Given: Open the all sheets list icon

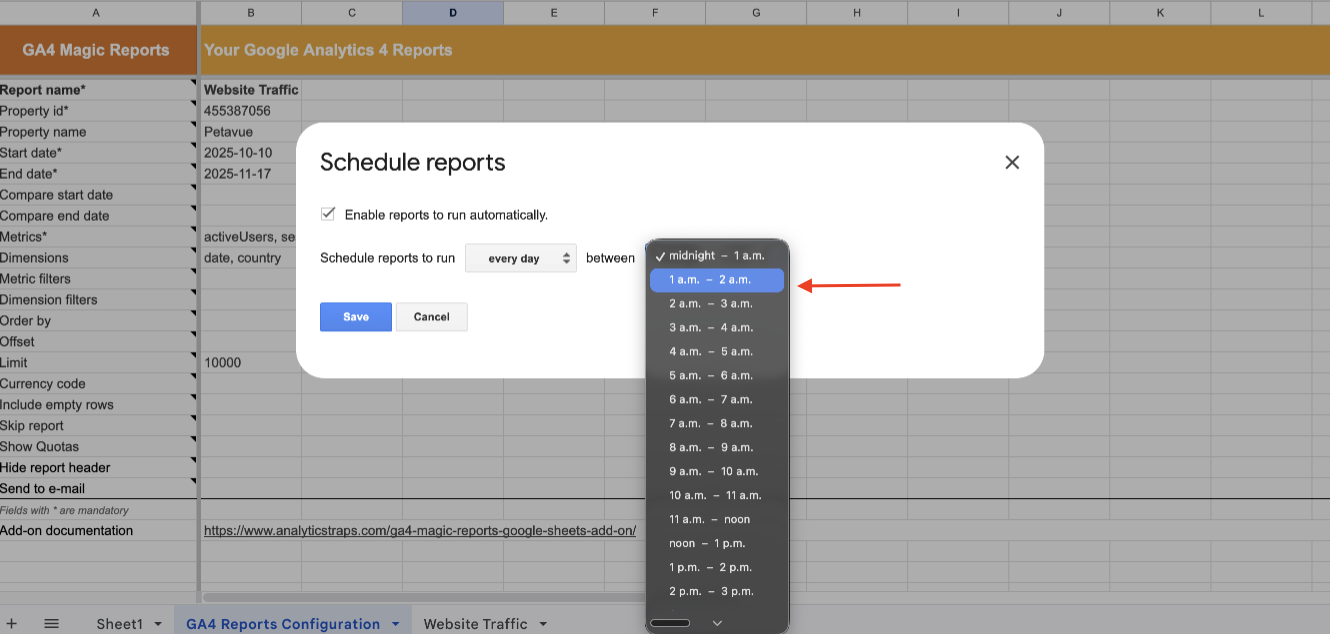Looking at the screenshot, I should (52, 624).
